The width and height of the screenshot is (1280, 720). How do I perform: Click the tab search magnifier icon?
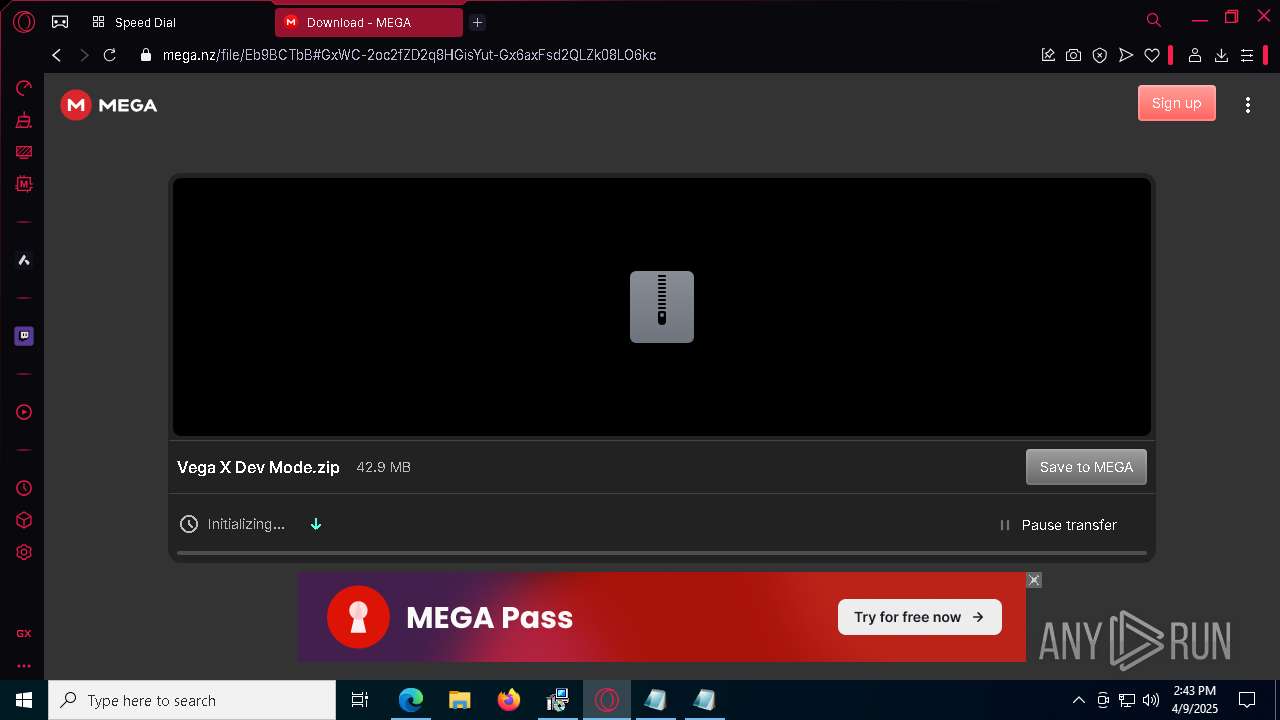[x=1153, y=20]
